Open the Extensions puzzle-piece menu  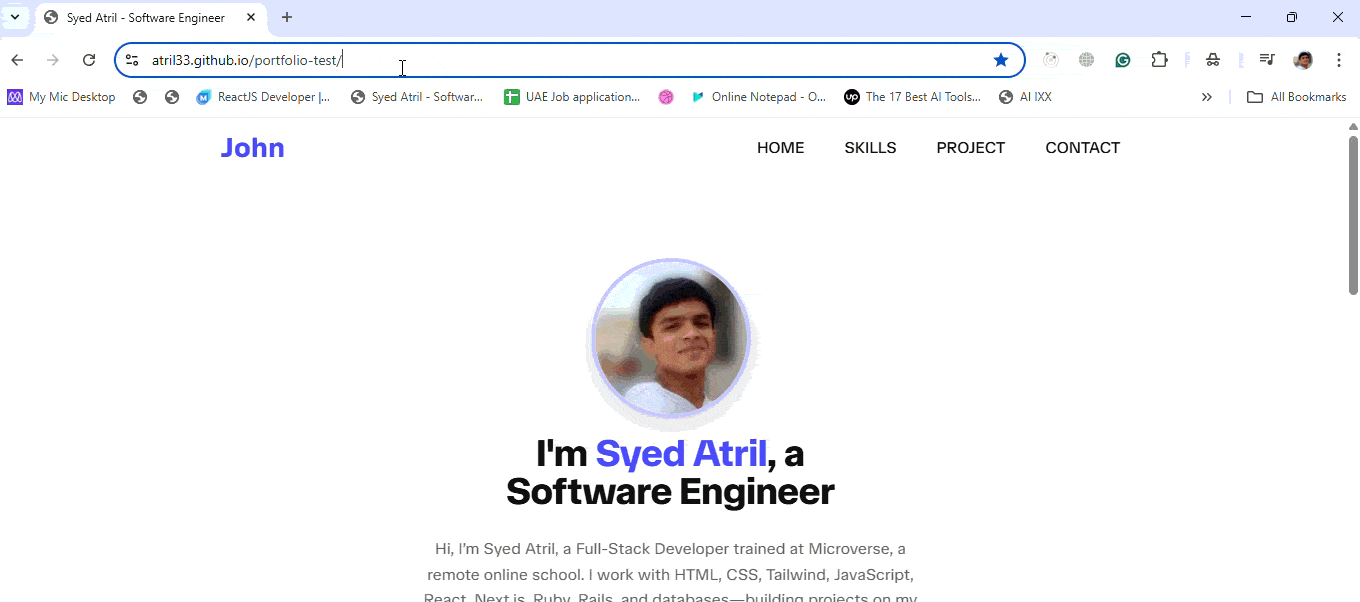pyautogui.click(x=1159, y=60)
